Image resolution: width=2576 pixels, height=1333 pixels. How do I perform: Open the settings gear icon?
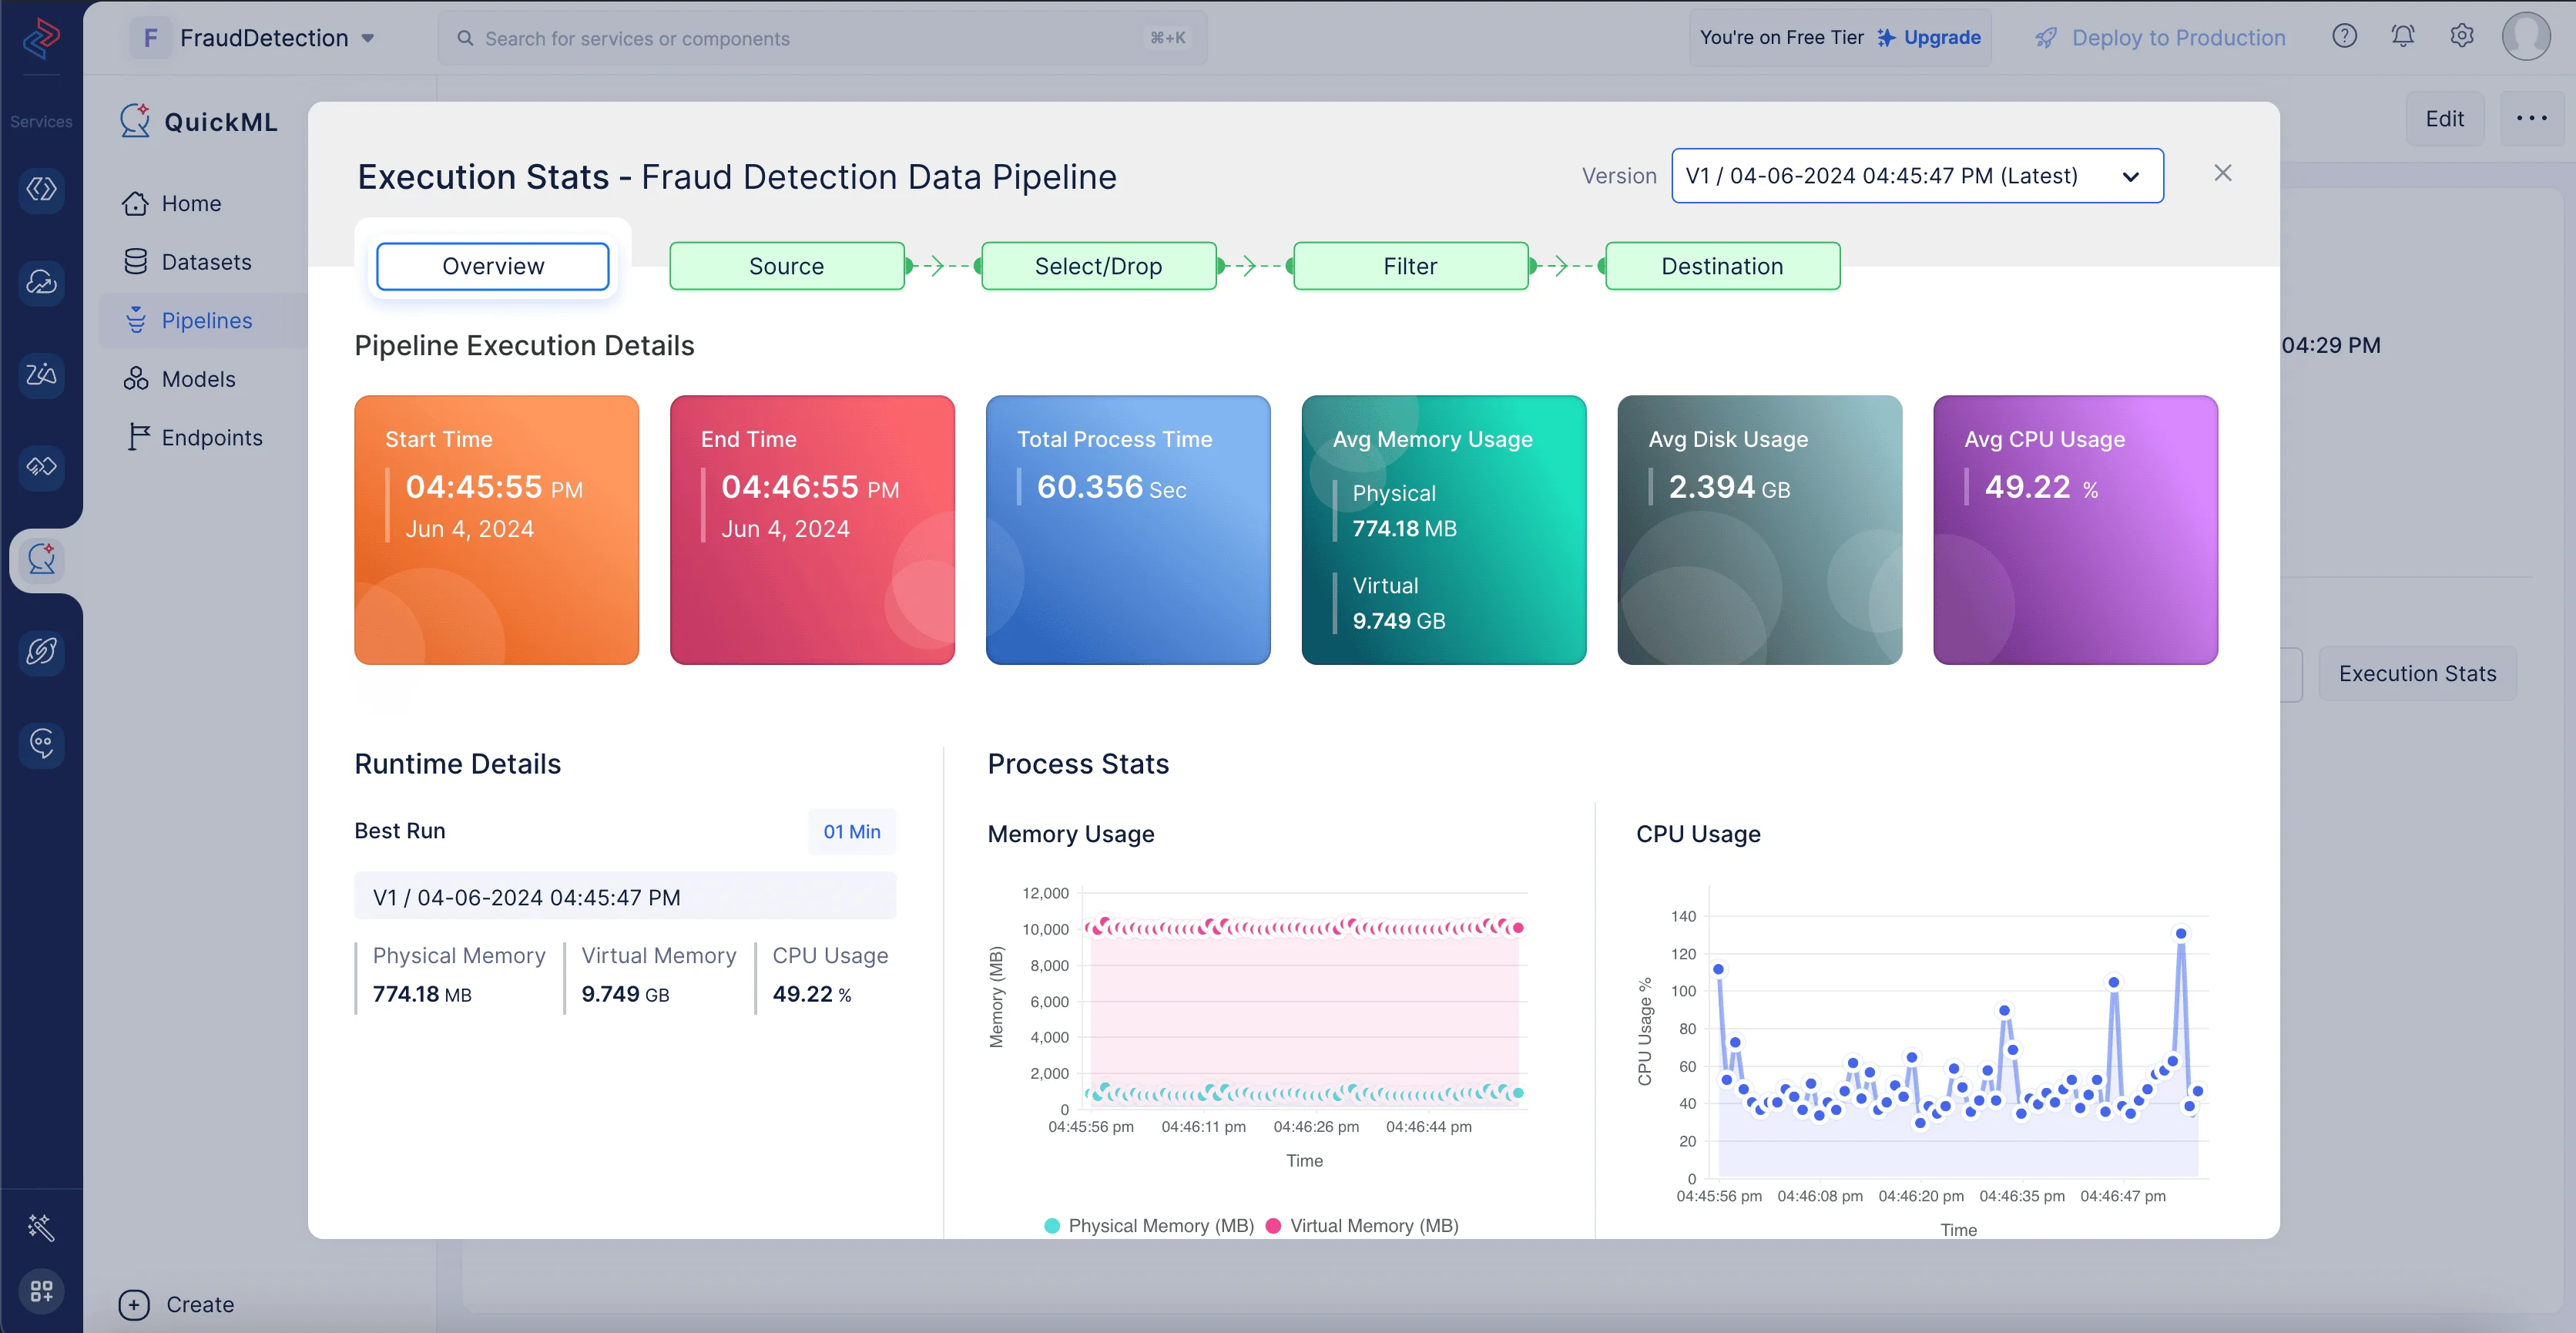click(2461, 37)
